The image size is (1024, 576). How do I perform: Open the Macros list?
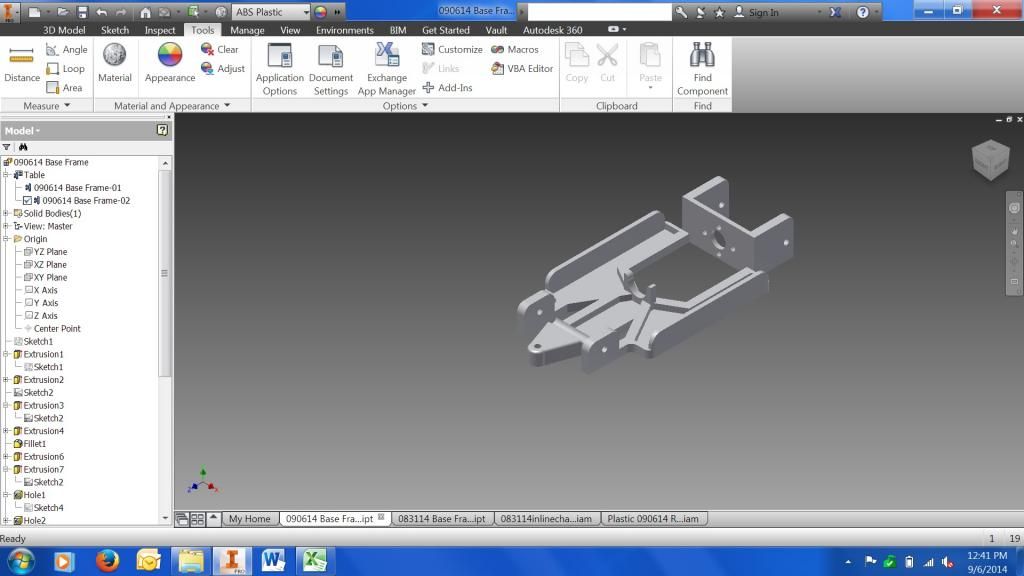pos(515,50)
